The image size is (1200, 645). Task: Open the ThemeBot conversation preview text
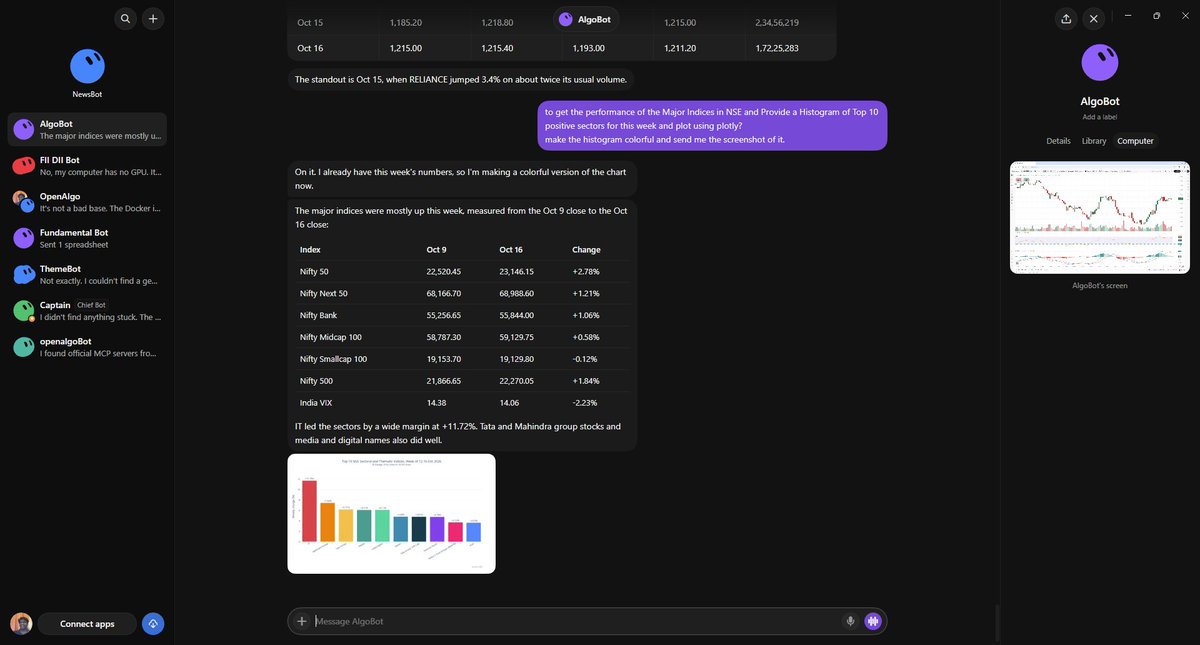pos(101,281)
